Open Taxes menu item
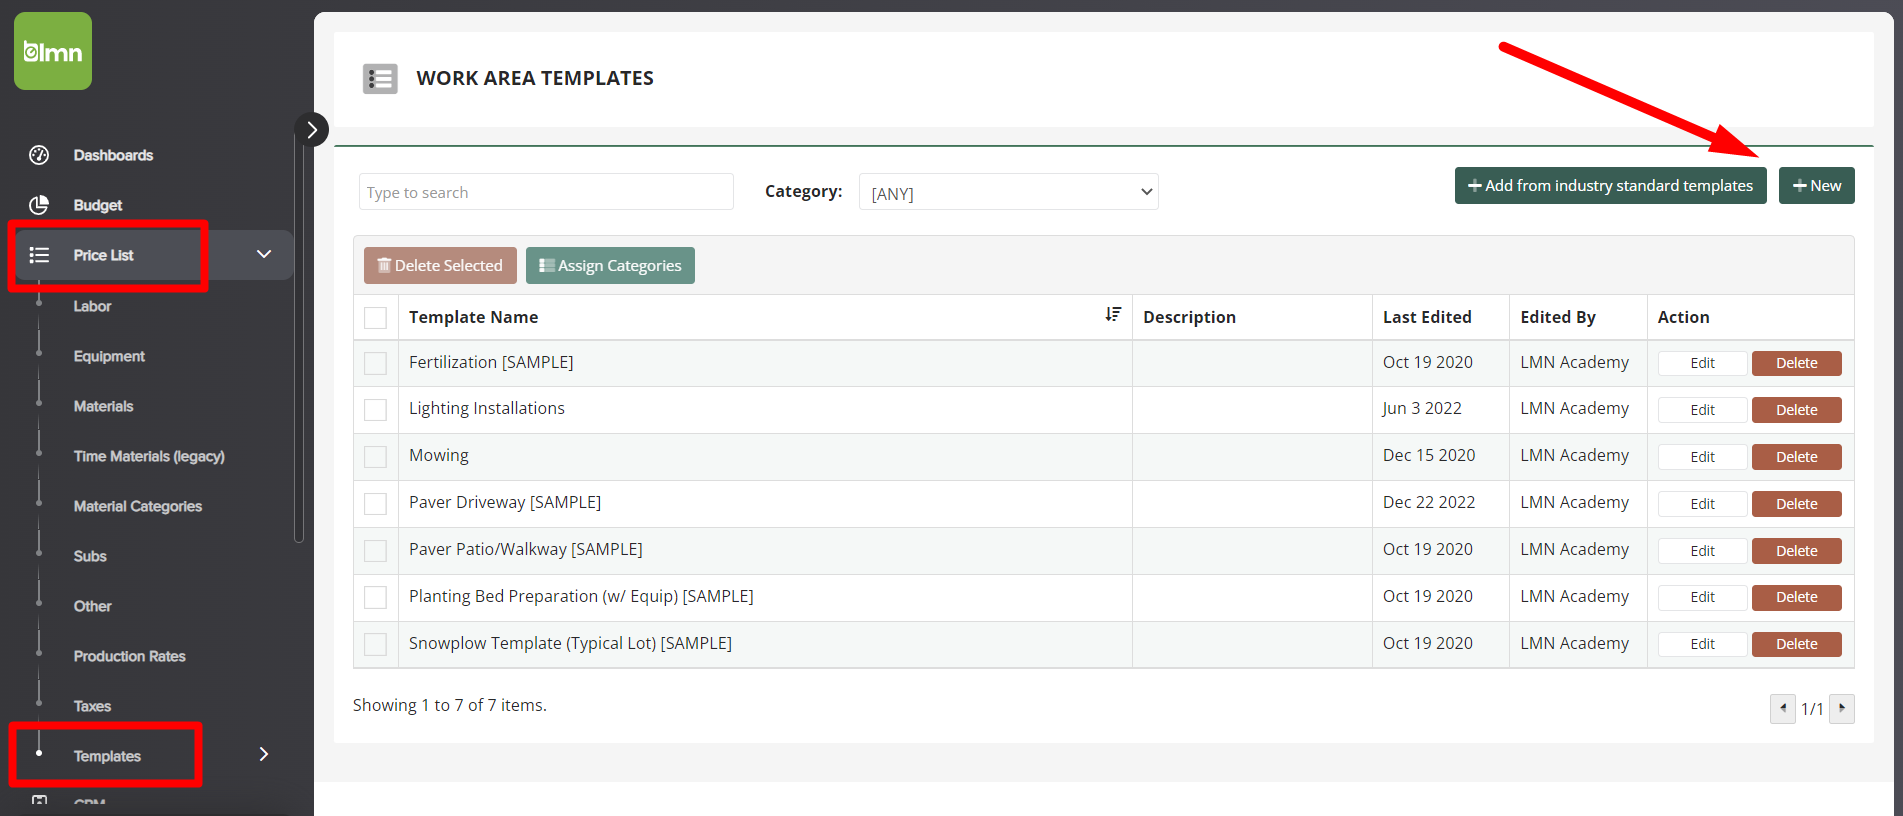Image resolution: width=1903 pixels, height=816 pixels. point(92,706)
